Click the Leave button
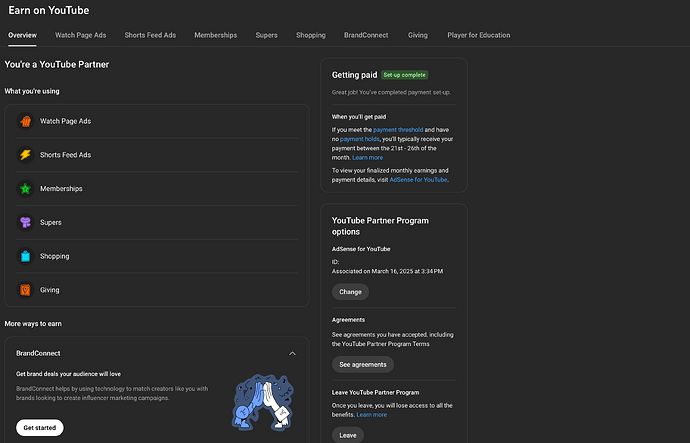The image size is (690, 443). tap(348, 435)
